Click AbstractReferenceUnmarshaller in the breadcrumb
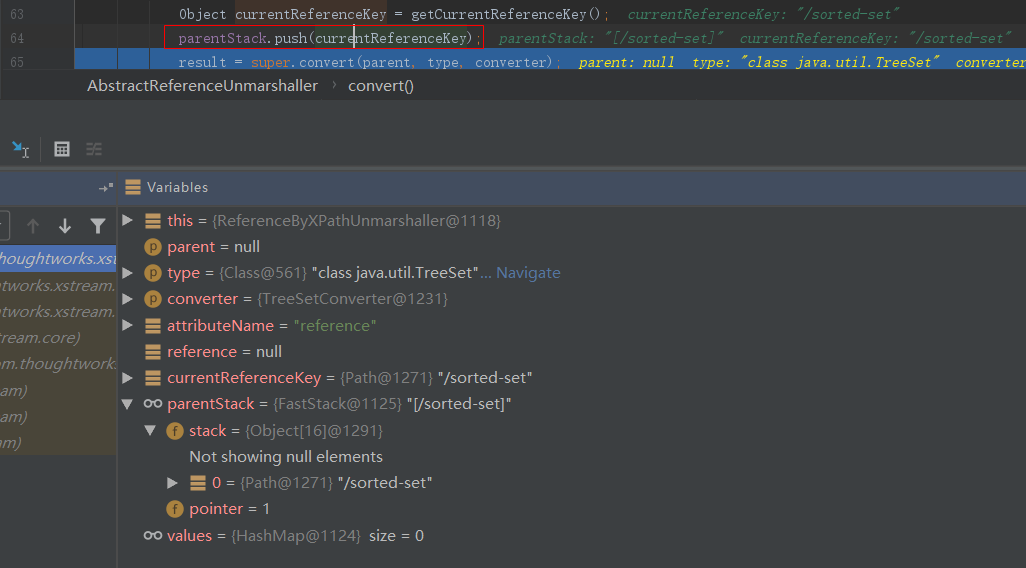This screenshot has width=1026, height=568. (x=202, y=85)
